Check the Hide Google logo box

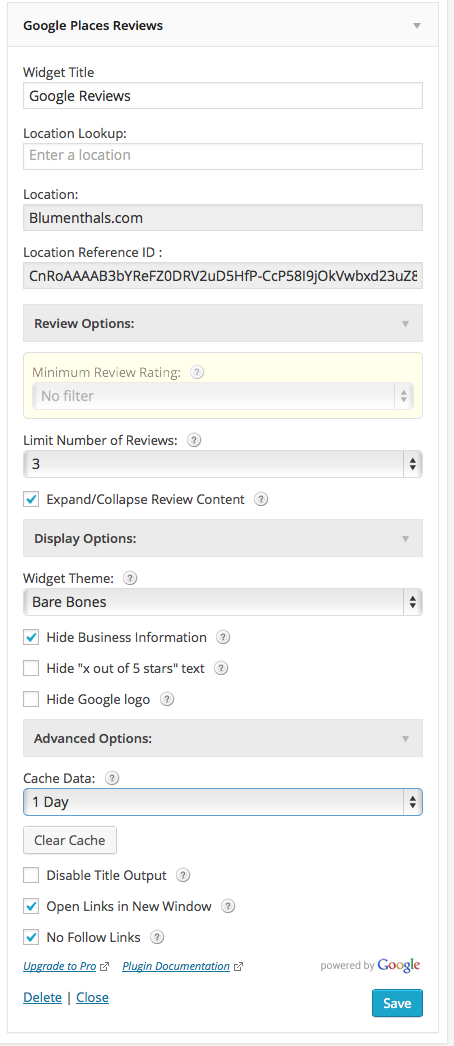pyautogui.click(x=31, y=699)
